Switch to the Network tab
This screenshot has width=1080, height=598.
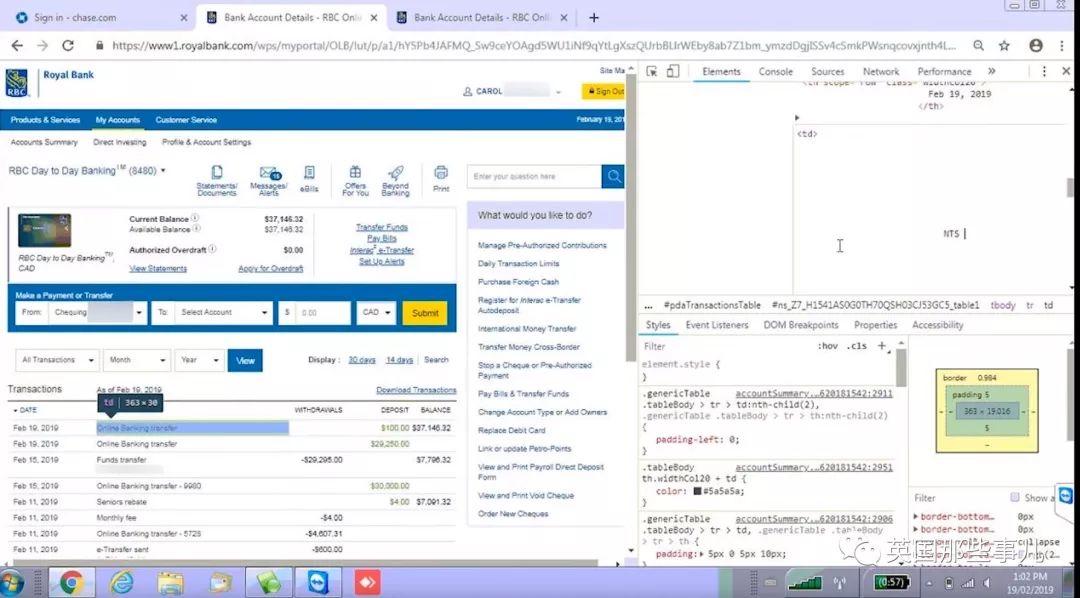pos(881,72)
